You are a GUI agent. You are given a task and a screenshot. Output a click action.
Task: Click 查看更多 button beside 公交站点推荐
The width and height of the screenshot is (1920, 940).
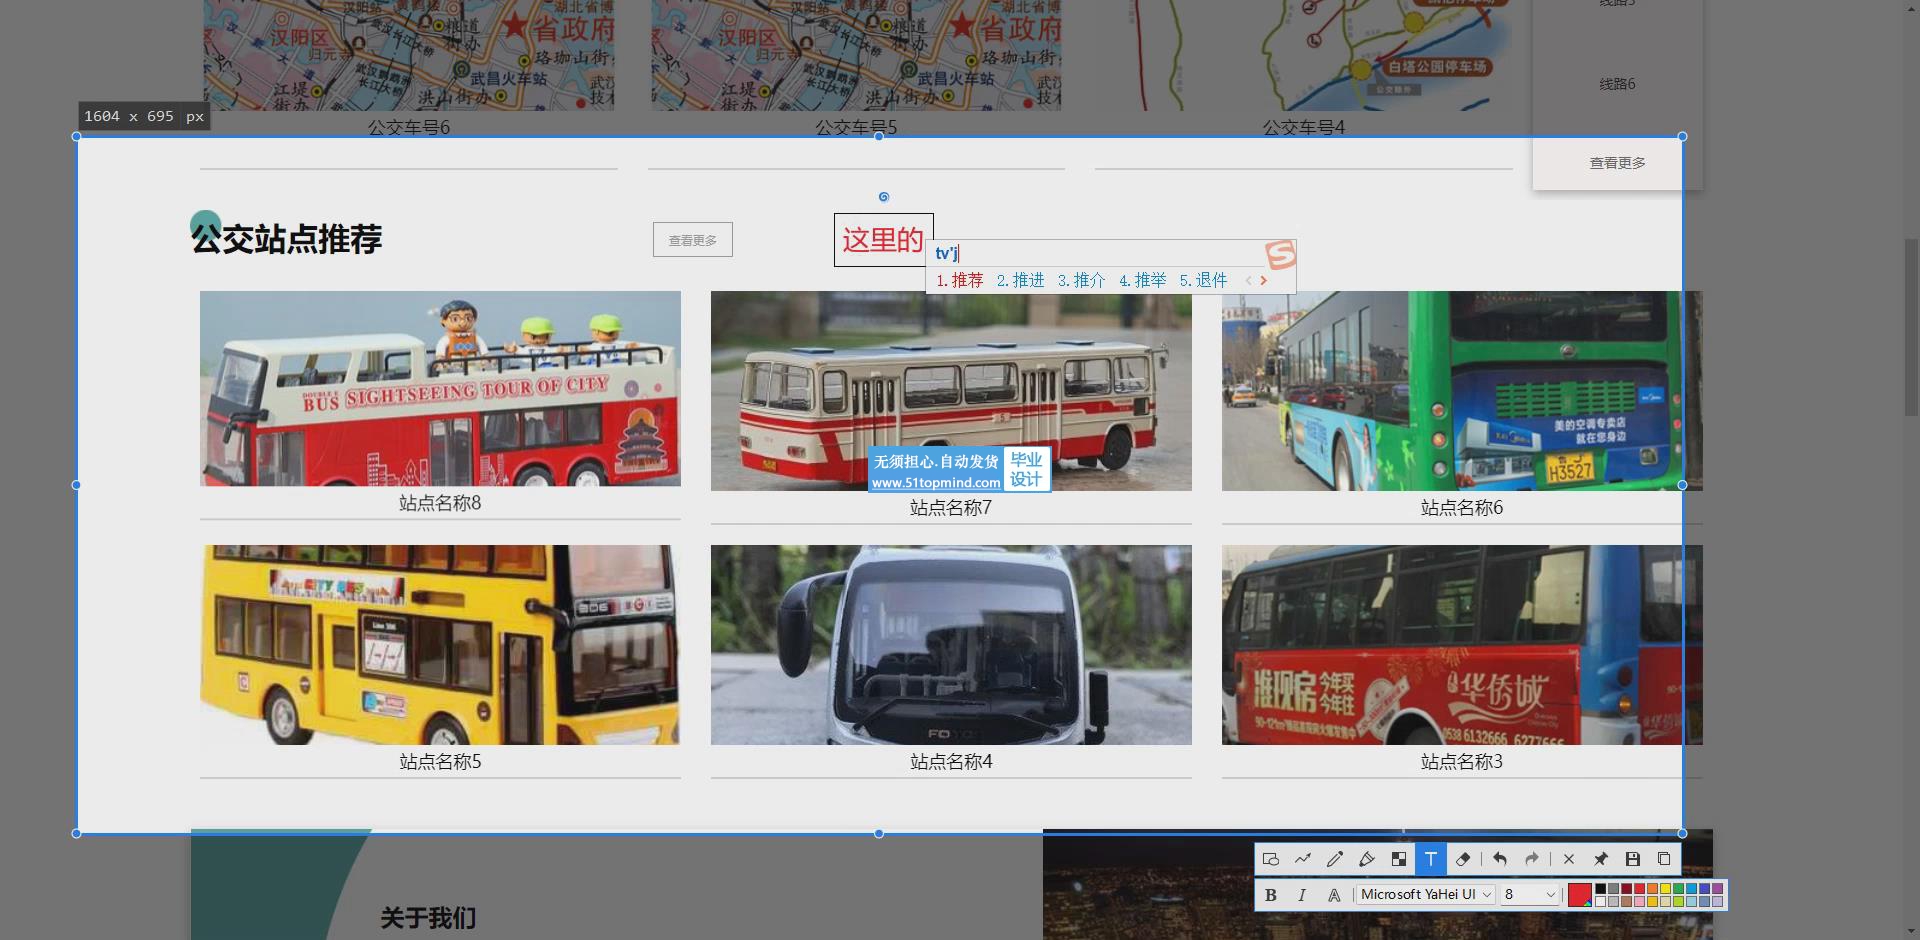(693, 240)
